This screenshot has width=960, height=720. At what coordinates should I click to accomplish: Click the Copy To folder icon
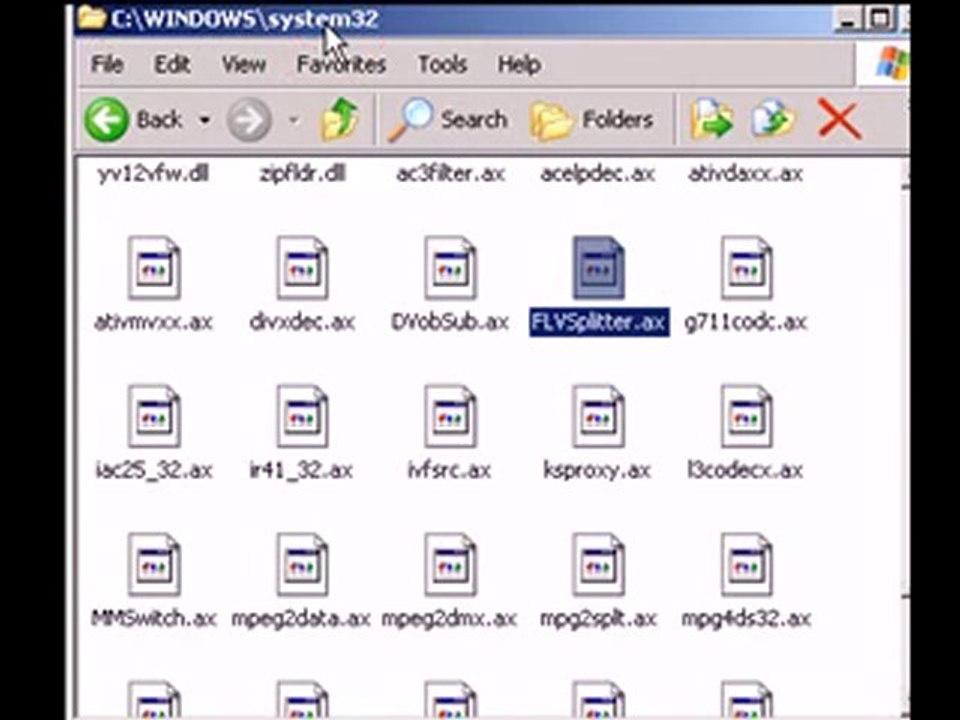[773, 119]
